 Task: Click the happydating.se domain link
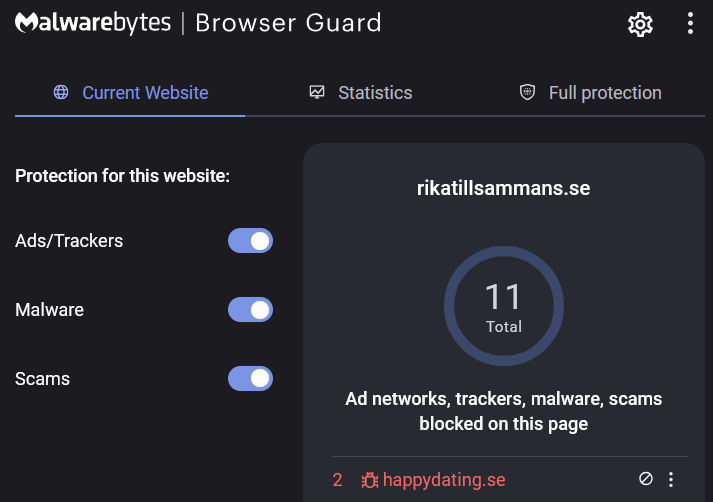[443, 480]
